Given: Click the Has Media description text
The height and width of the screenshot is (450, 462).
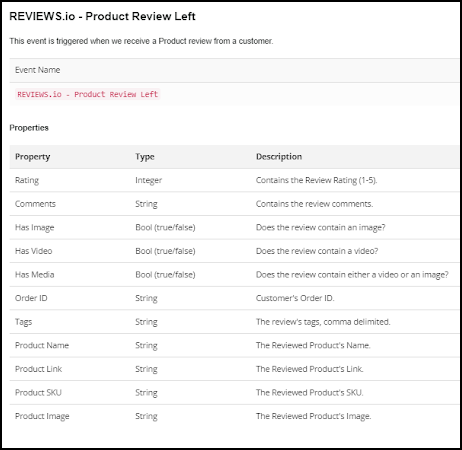Looking at the screenshot, I should [352, 275].
